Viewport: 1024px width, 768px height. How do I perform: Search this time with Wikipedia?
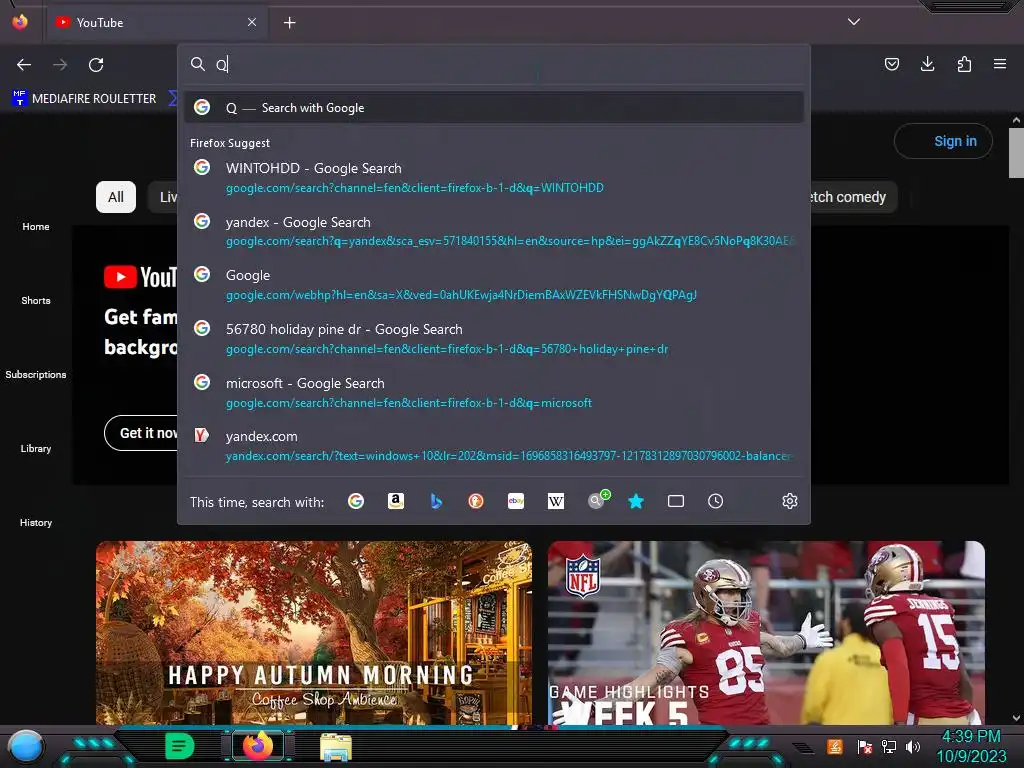click(x=556, y=501)
